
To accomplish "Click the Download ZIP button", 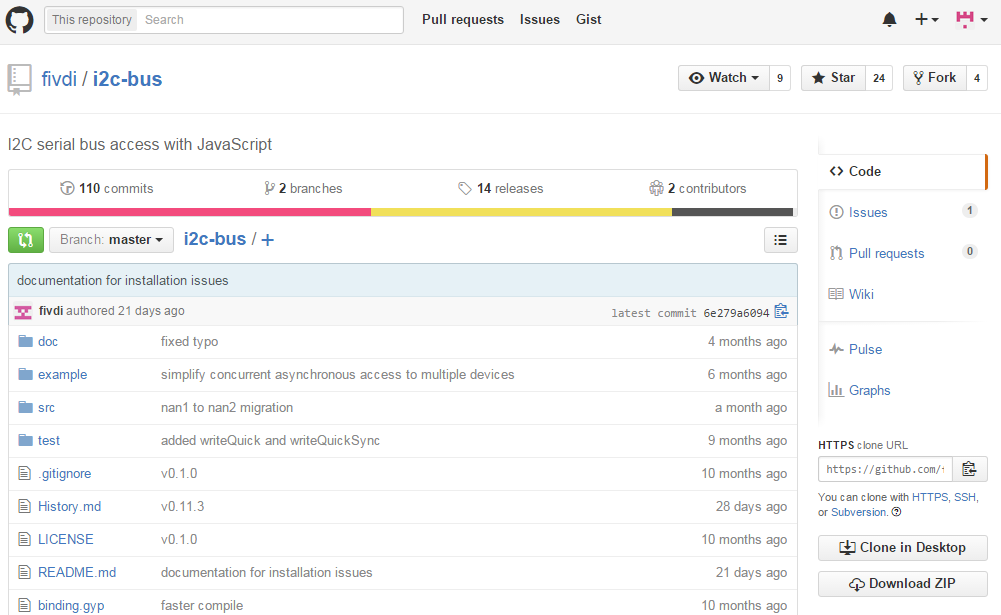I will pyautogui.click(x=902, y=584).
